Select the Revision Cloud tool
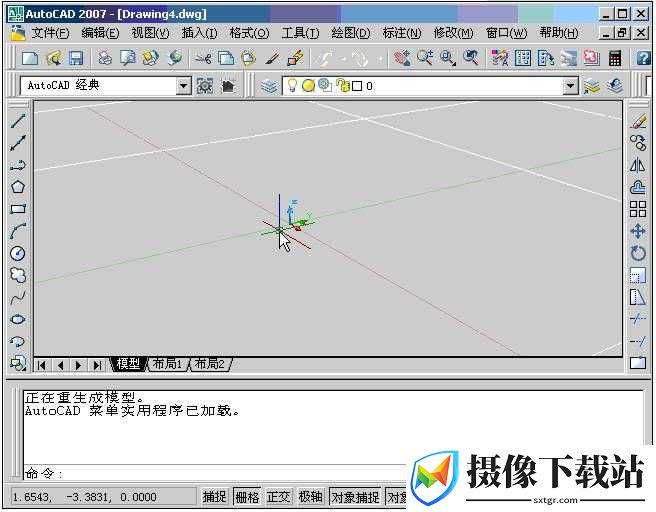 tap(18, 275)
